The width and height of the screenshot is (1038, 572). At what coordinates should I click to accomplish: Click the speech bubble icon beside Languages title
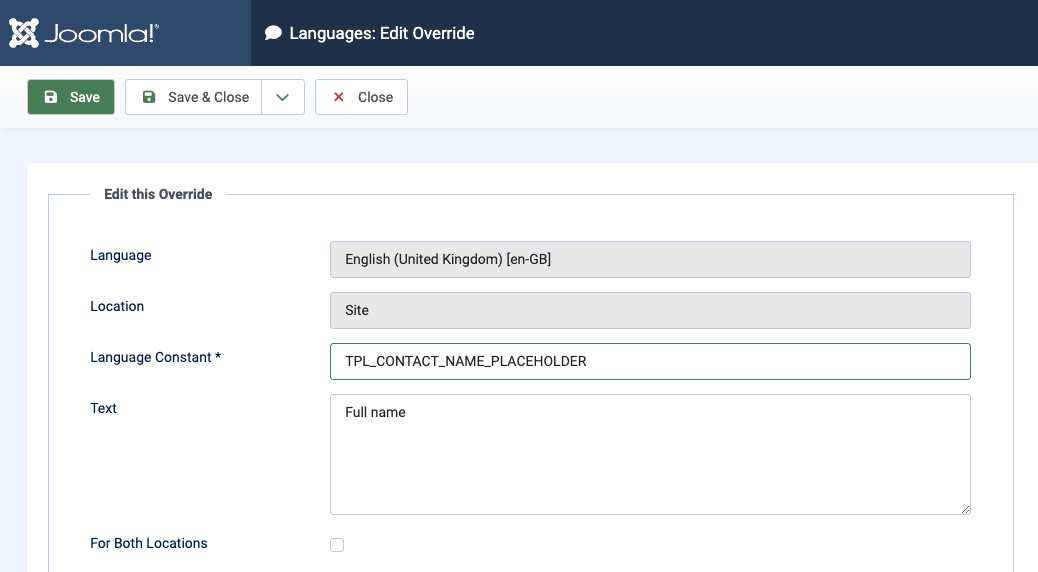tap(273, 33)
